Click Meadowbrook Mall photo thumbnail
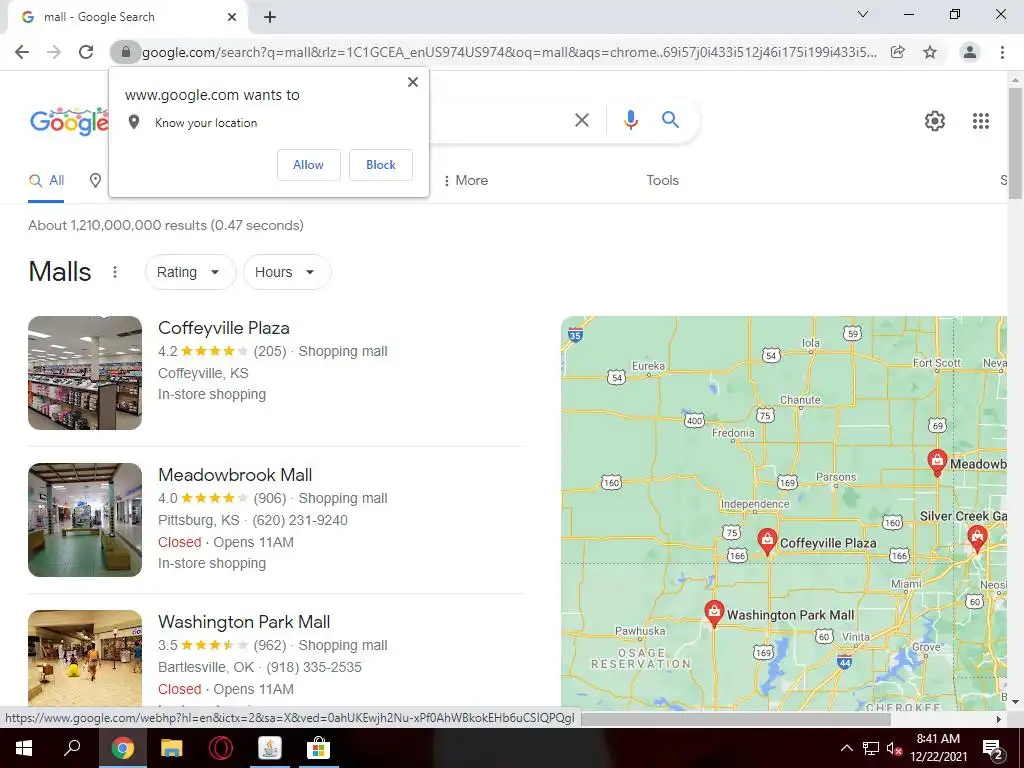This screenshot has width=1024, height=768. (x=85, y=520)
